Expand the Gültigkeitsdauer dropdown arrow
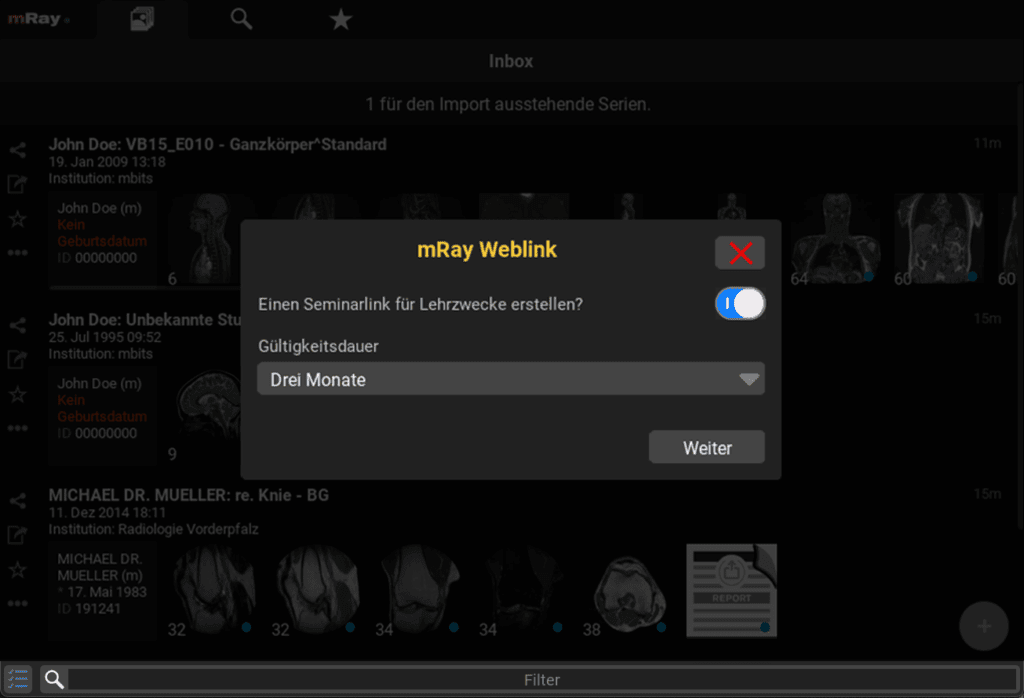Image resolution: width=1024 pixels, height=698 pixels. click(x=749, y=380)
